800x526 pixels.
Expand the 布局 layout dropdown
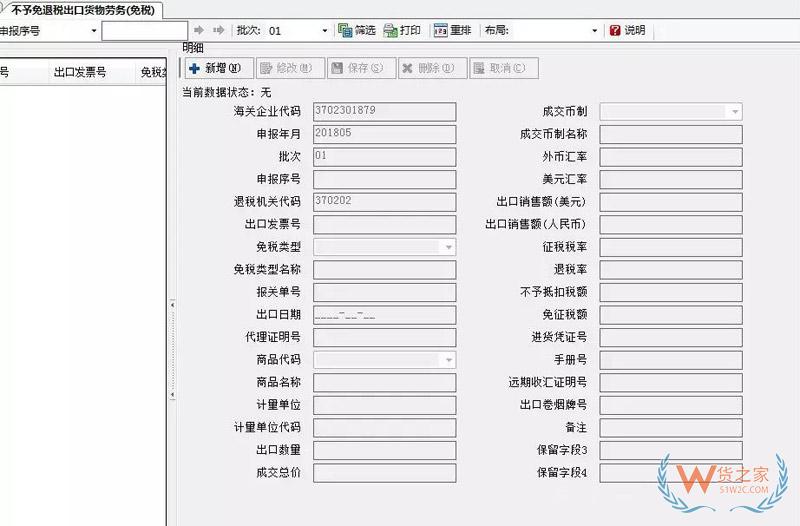tap(594, 31)
